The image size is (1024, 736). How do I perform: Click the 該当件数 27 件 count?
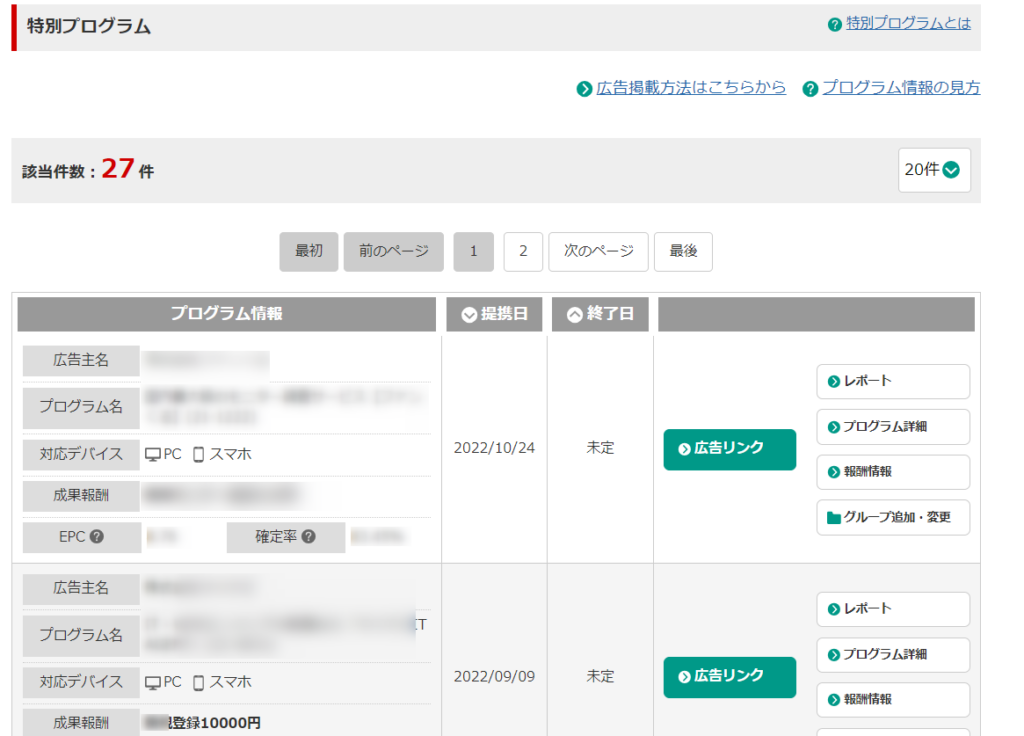[x=88, y=169]
